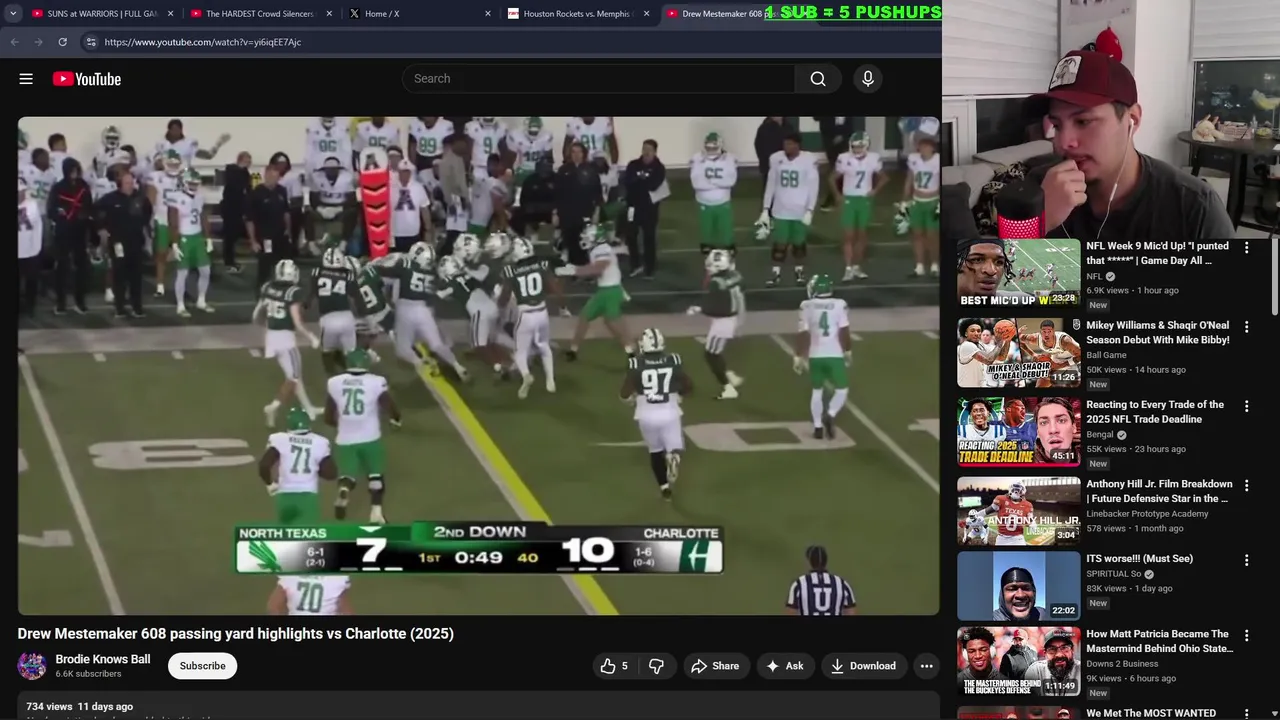Share the video
Screen dimensions: 1280x720
715,666
